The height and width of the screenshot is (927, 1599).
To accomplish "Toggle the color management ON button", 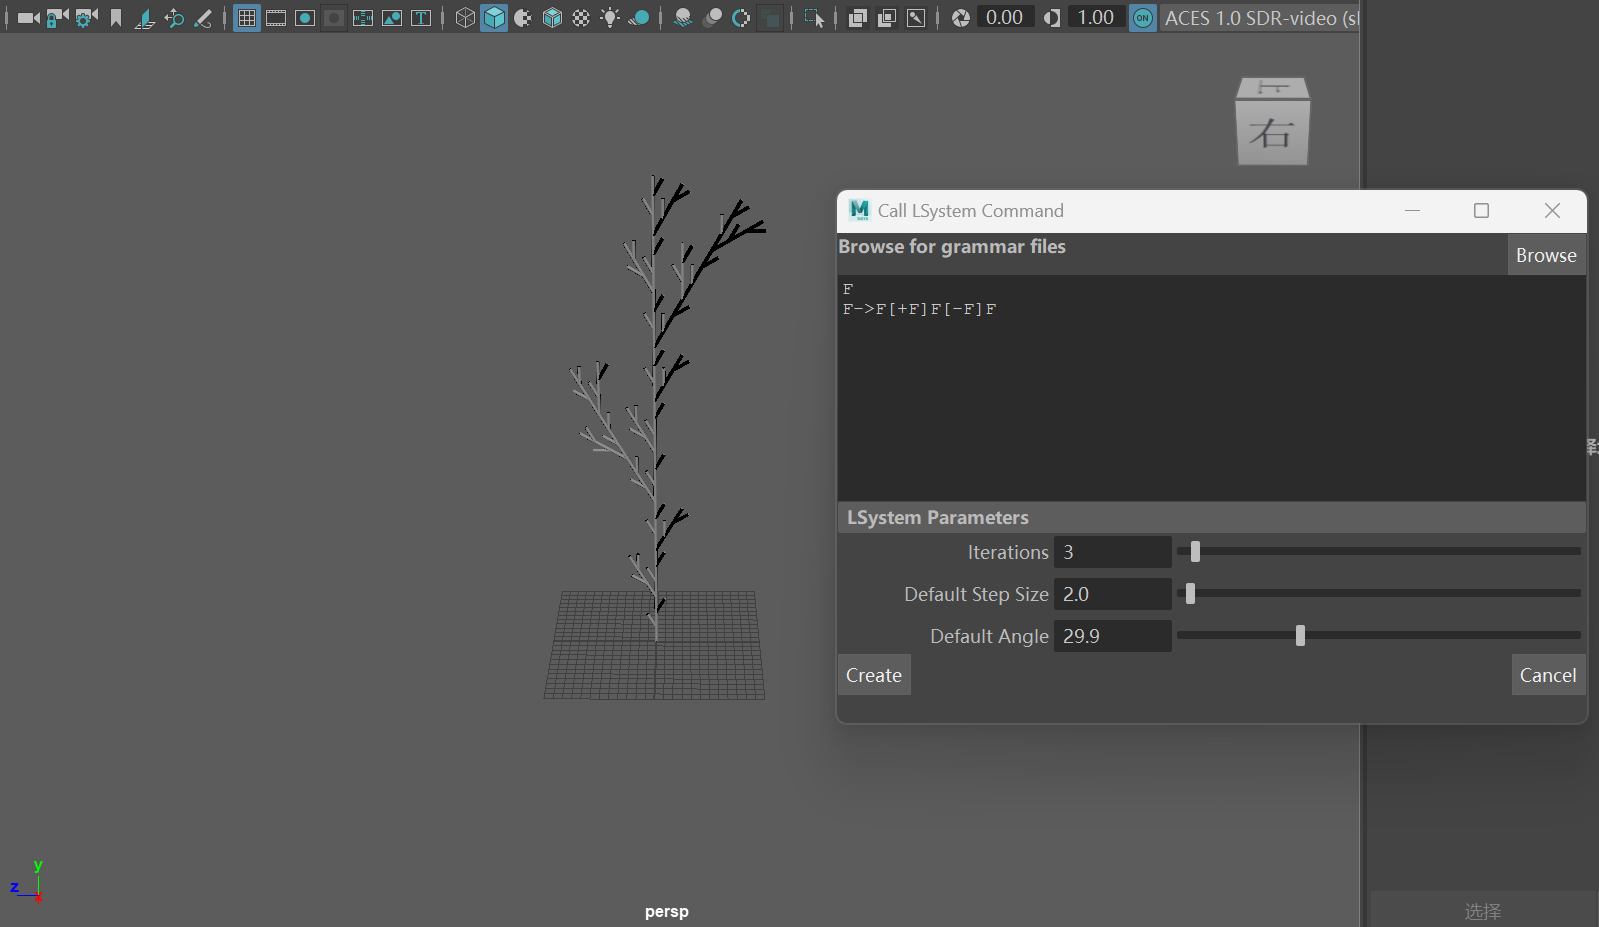I will tap(1142, 18).
